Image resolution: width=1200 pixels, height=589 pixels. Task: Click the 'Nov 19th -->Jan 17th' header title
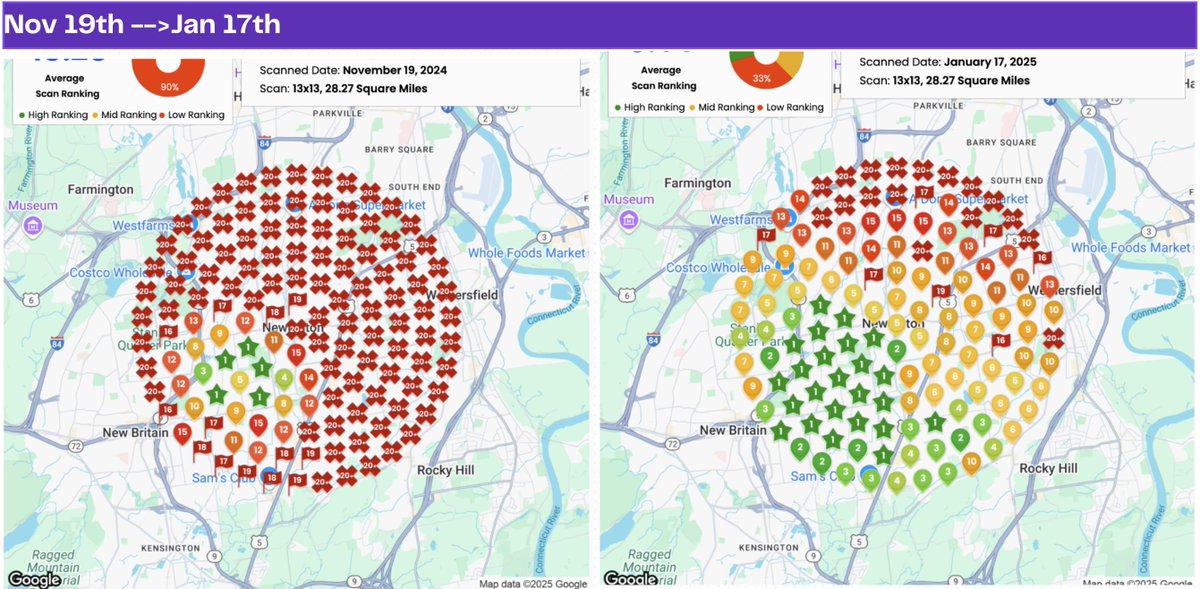click(143, 25)
